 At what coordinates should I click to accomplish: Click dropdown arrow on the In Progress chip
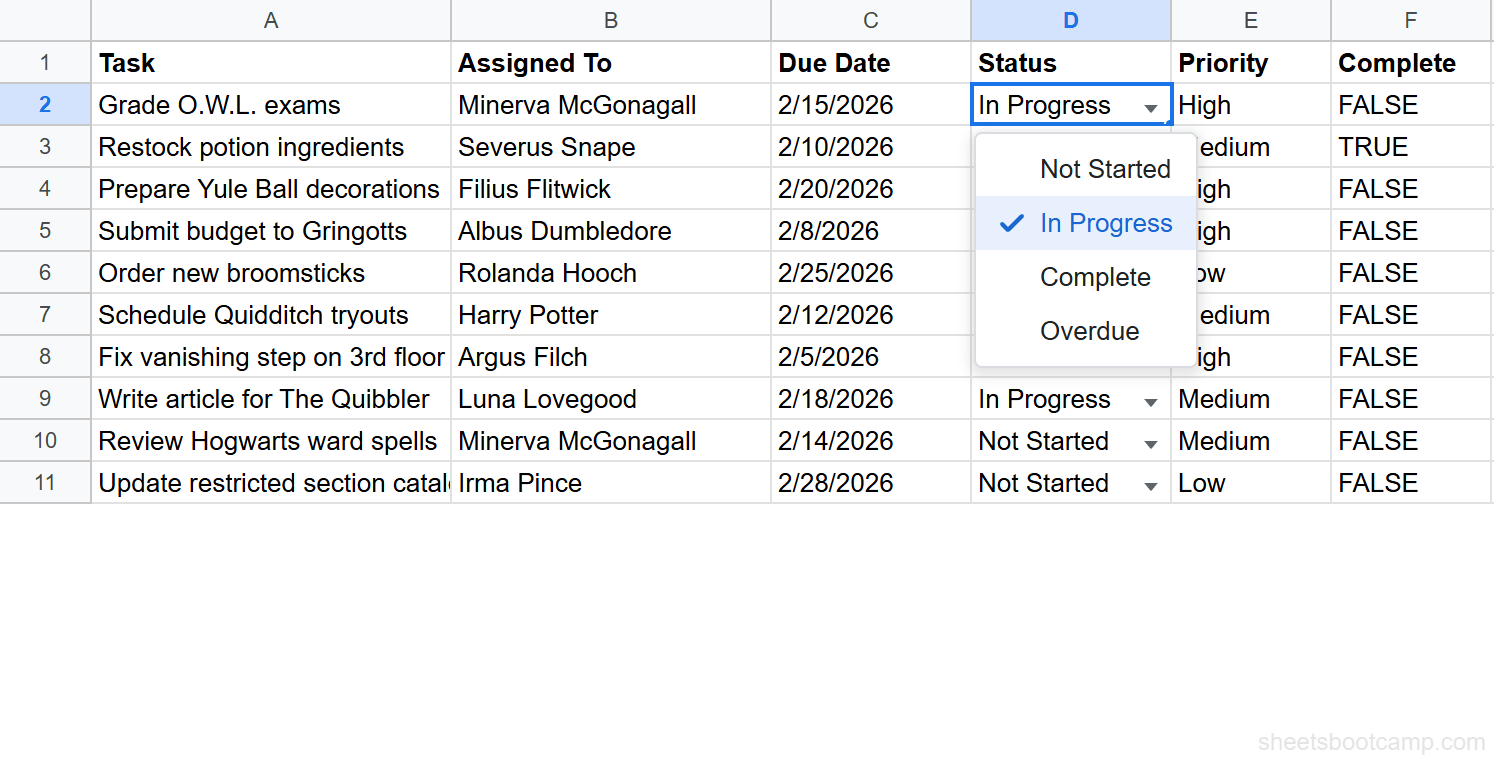pyautogui.click(x=1152, y=105)
